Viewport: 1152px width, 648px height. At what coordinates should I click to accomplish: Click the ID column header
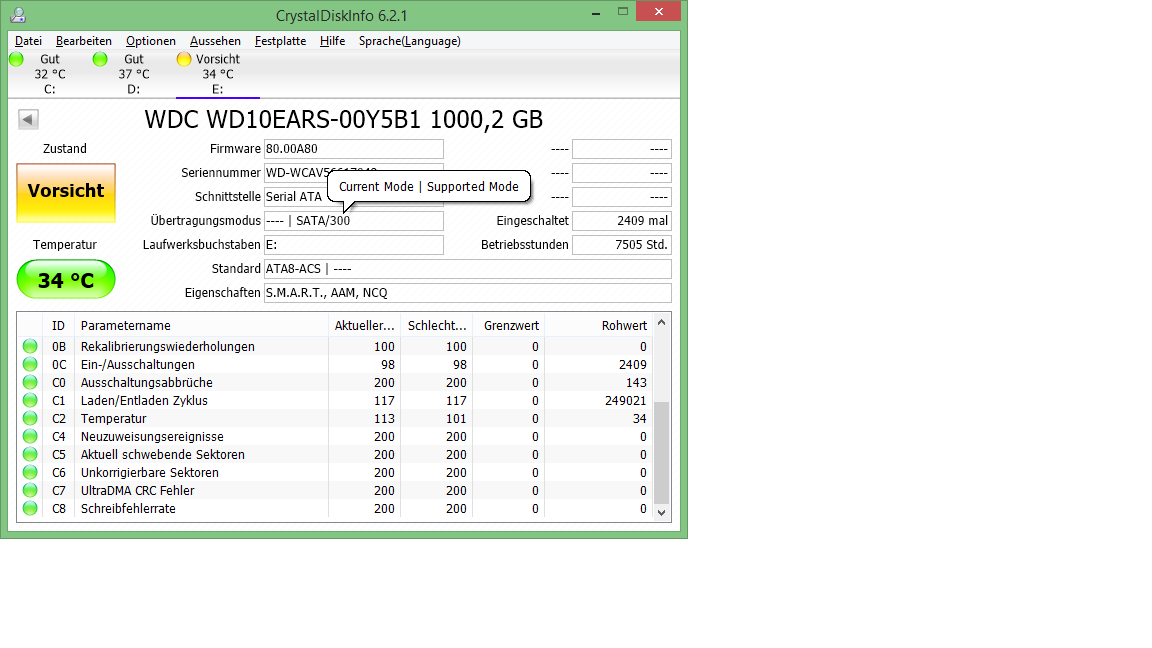click(x=59, y=325)
